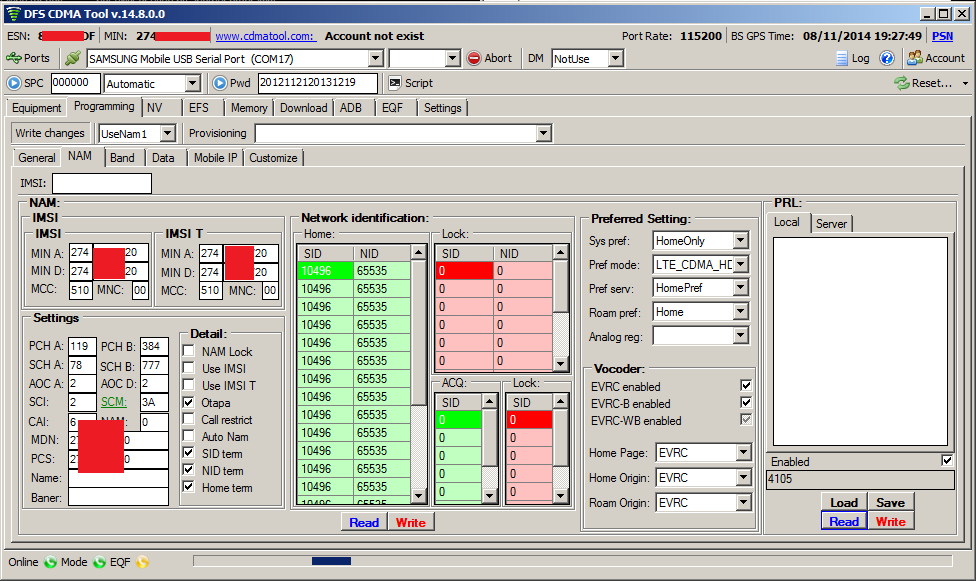976x581 pixels.
Task: Click the Network identification Write button
Action: pyautogui.click(x=411, y=522)
